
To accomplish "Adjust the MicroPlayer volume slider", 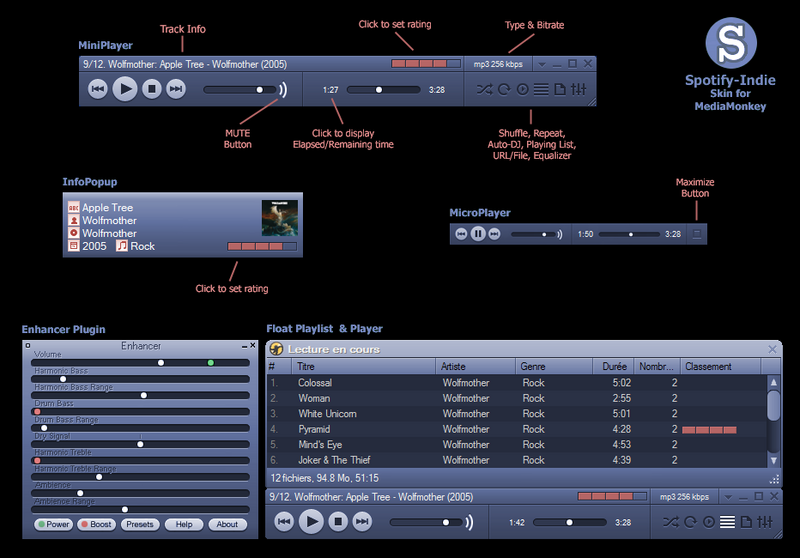I will (x=533, y=235).
